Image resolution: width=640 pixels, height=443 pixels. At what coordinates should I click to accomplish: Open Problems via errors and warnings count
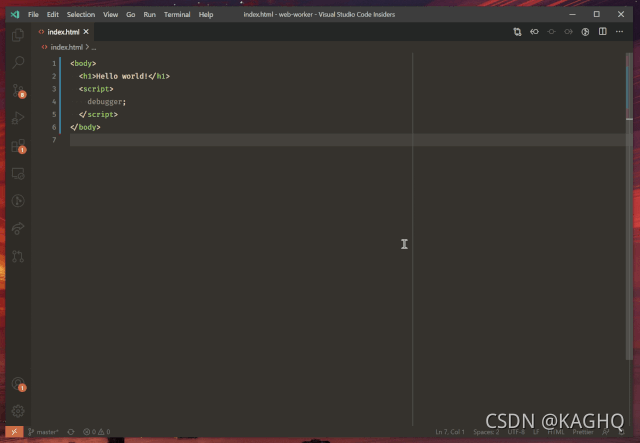tap(97, 432)
